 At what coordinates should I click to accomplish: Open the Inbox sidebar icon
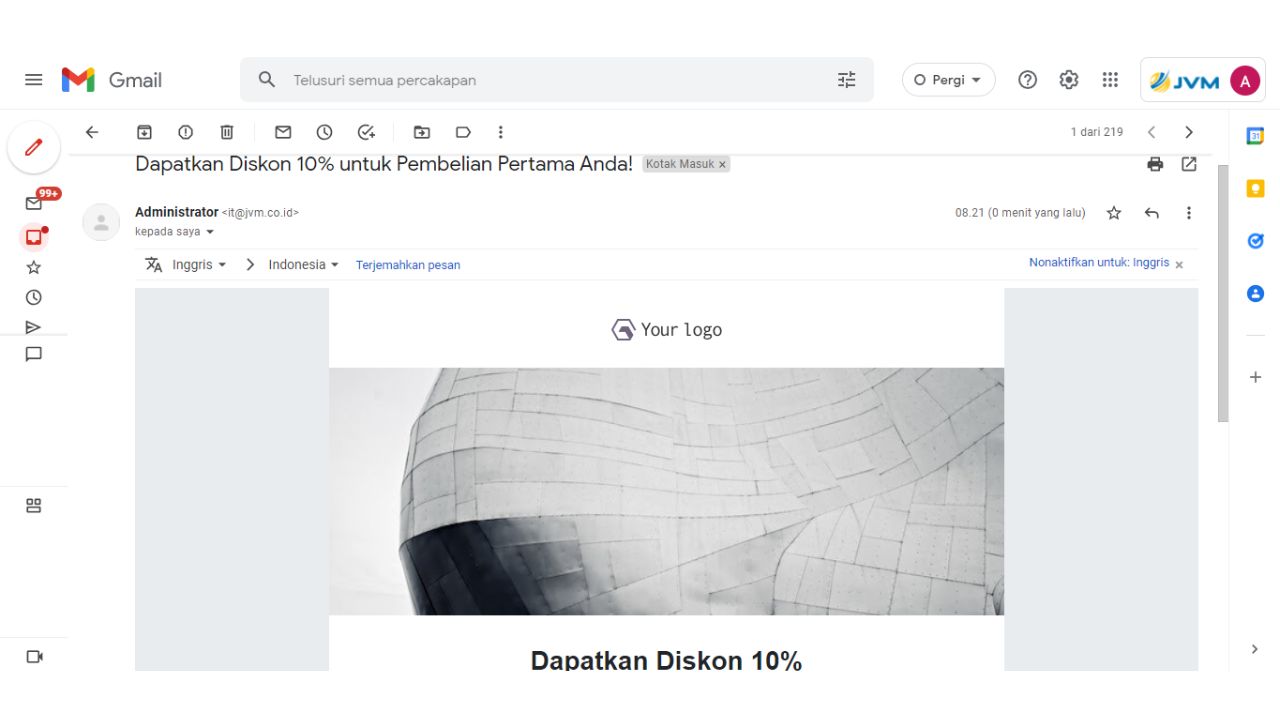pos(34,237)
